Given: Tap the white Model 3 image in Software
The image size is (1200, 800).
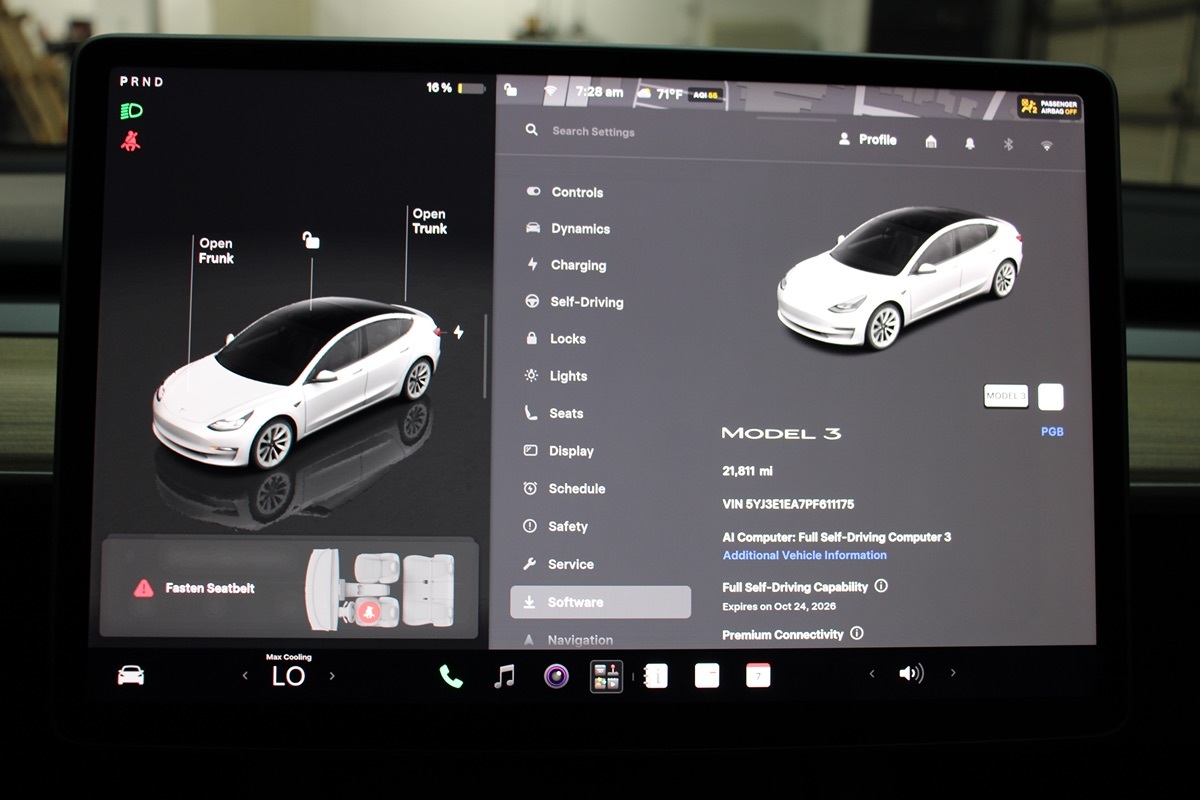Looking at the screenshot, I should coord(898,277).
